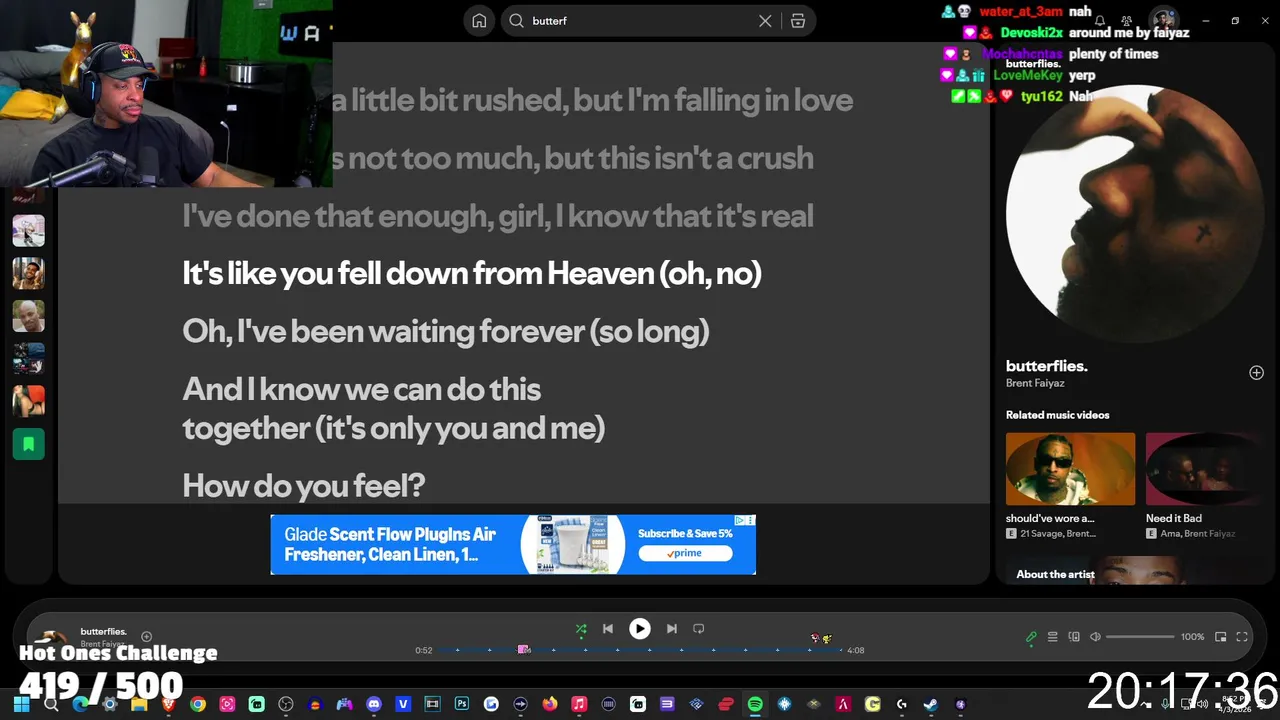Image resolution: width=1280 pixels, height=720 pixels.
Task: Open Firefox from the taskbar
Action: coord(550,704)
